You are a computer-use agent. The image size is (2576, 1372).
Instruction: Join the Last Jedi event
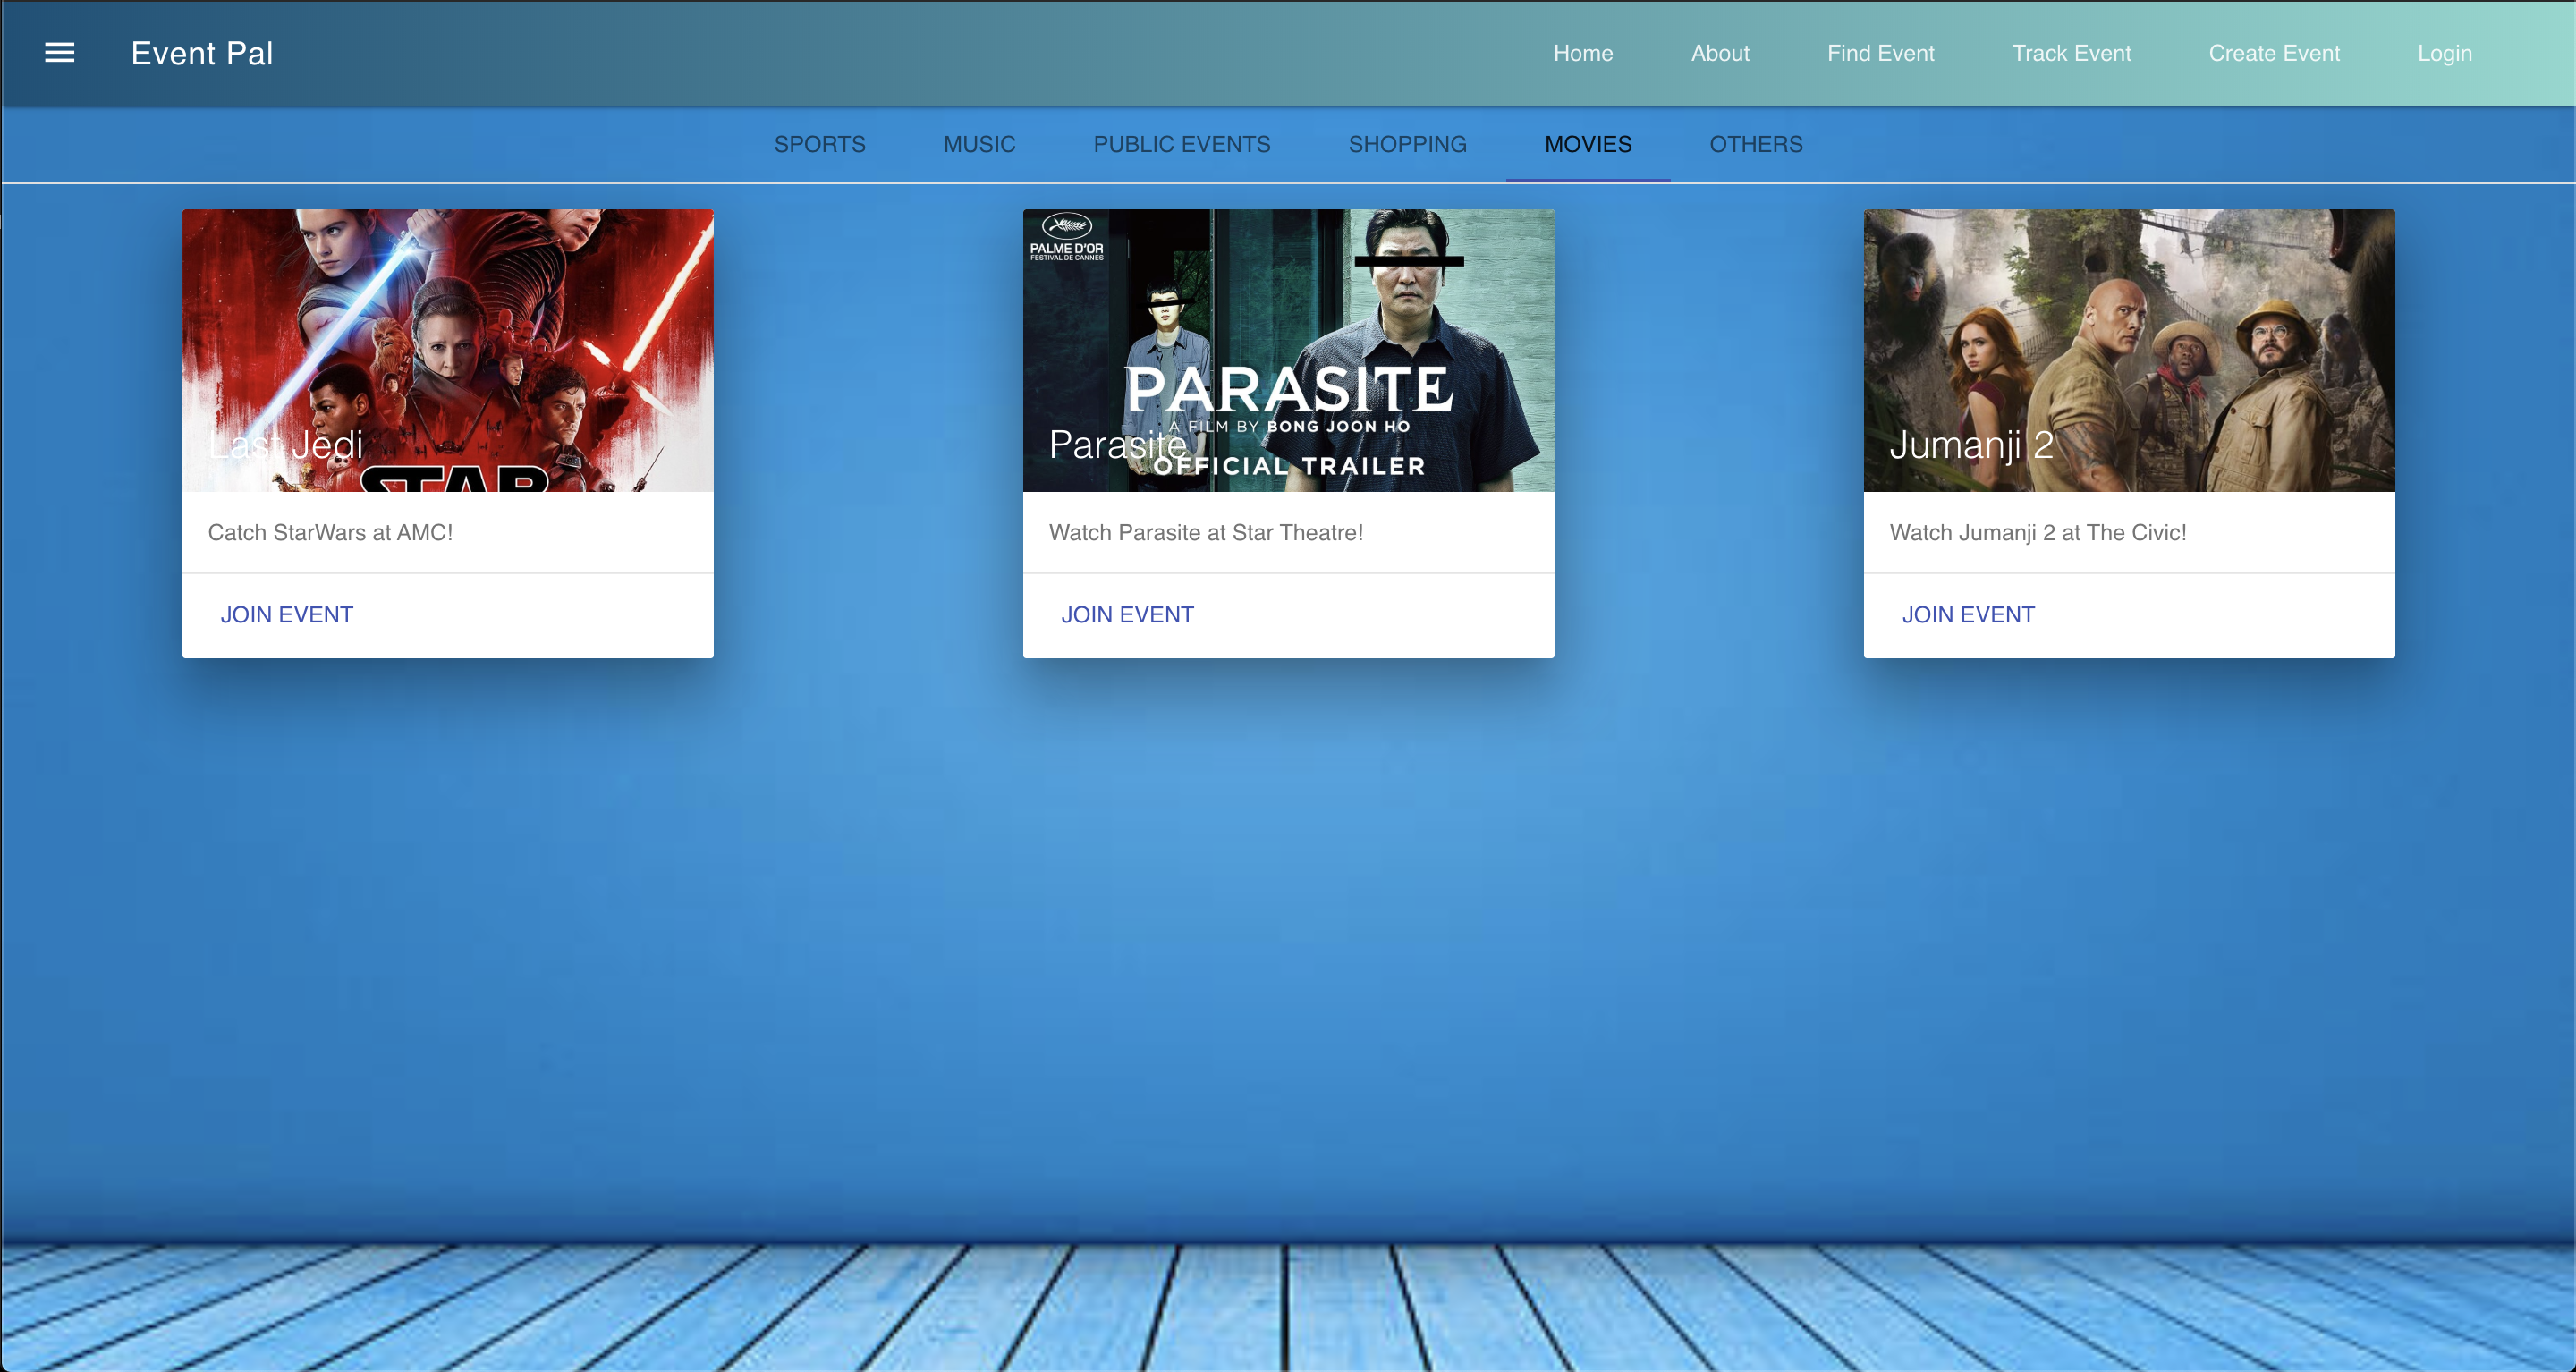pyautogui.click(x=287, y=614)
